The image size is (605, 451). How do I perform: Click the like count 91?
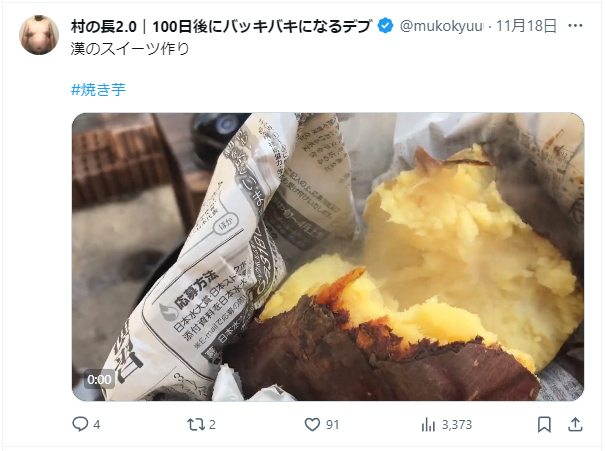[x=333, y=425]
